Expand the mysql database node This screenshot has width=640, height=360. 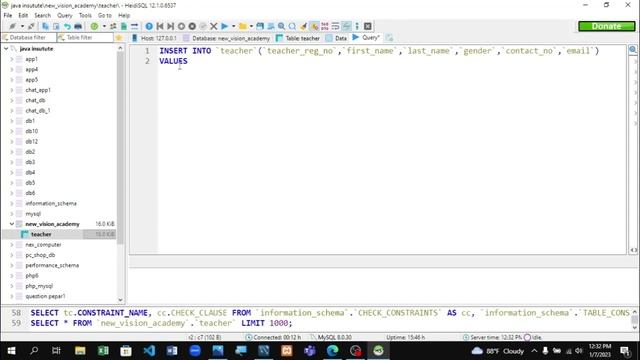tap(12, 213)
